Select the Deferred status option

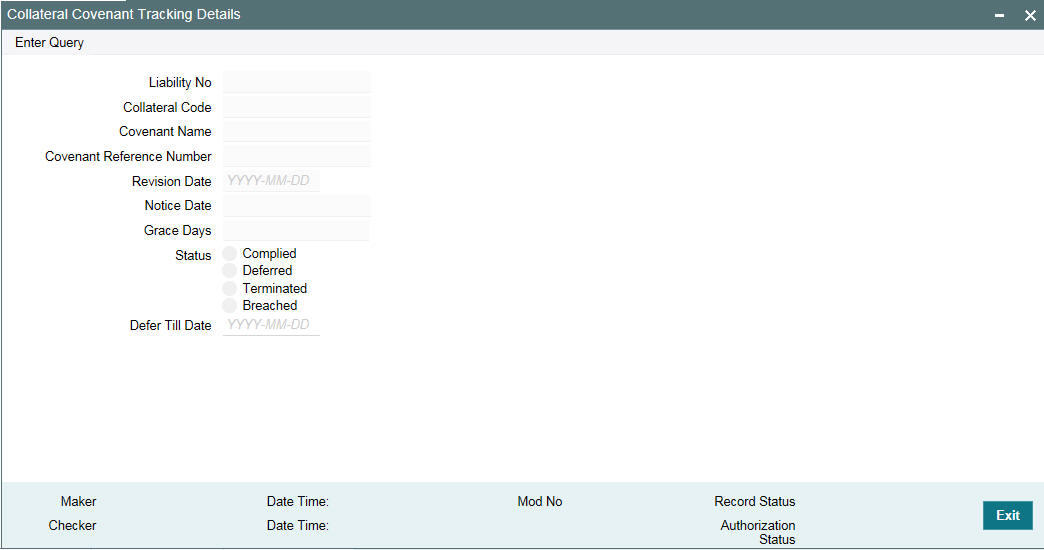click(x=230, y=270)
